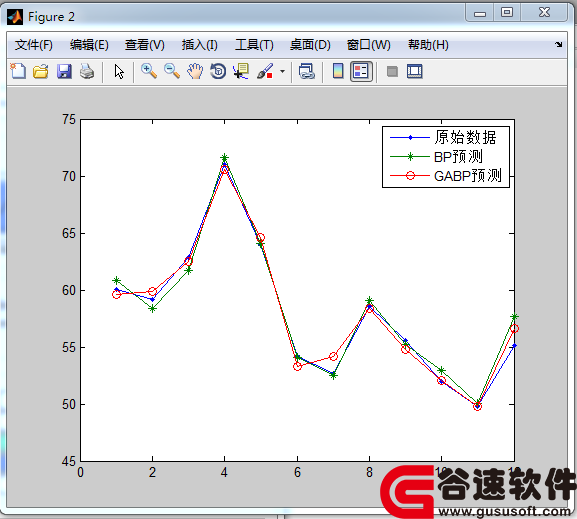Click the New Figure icon

point(18,71)
